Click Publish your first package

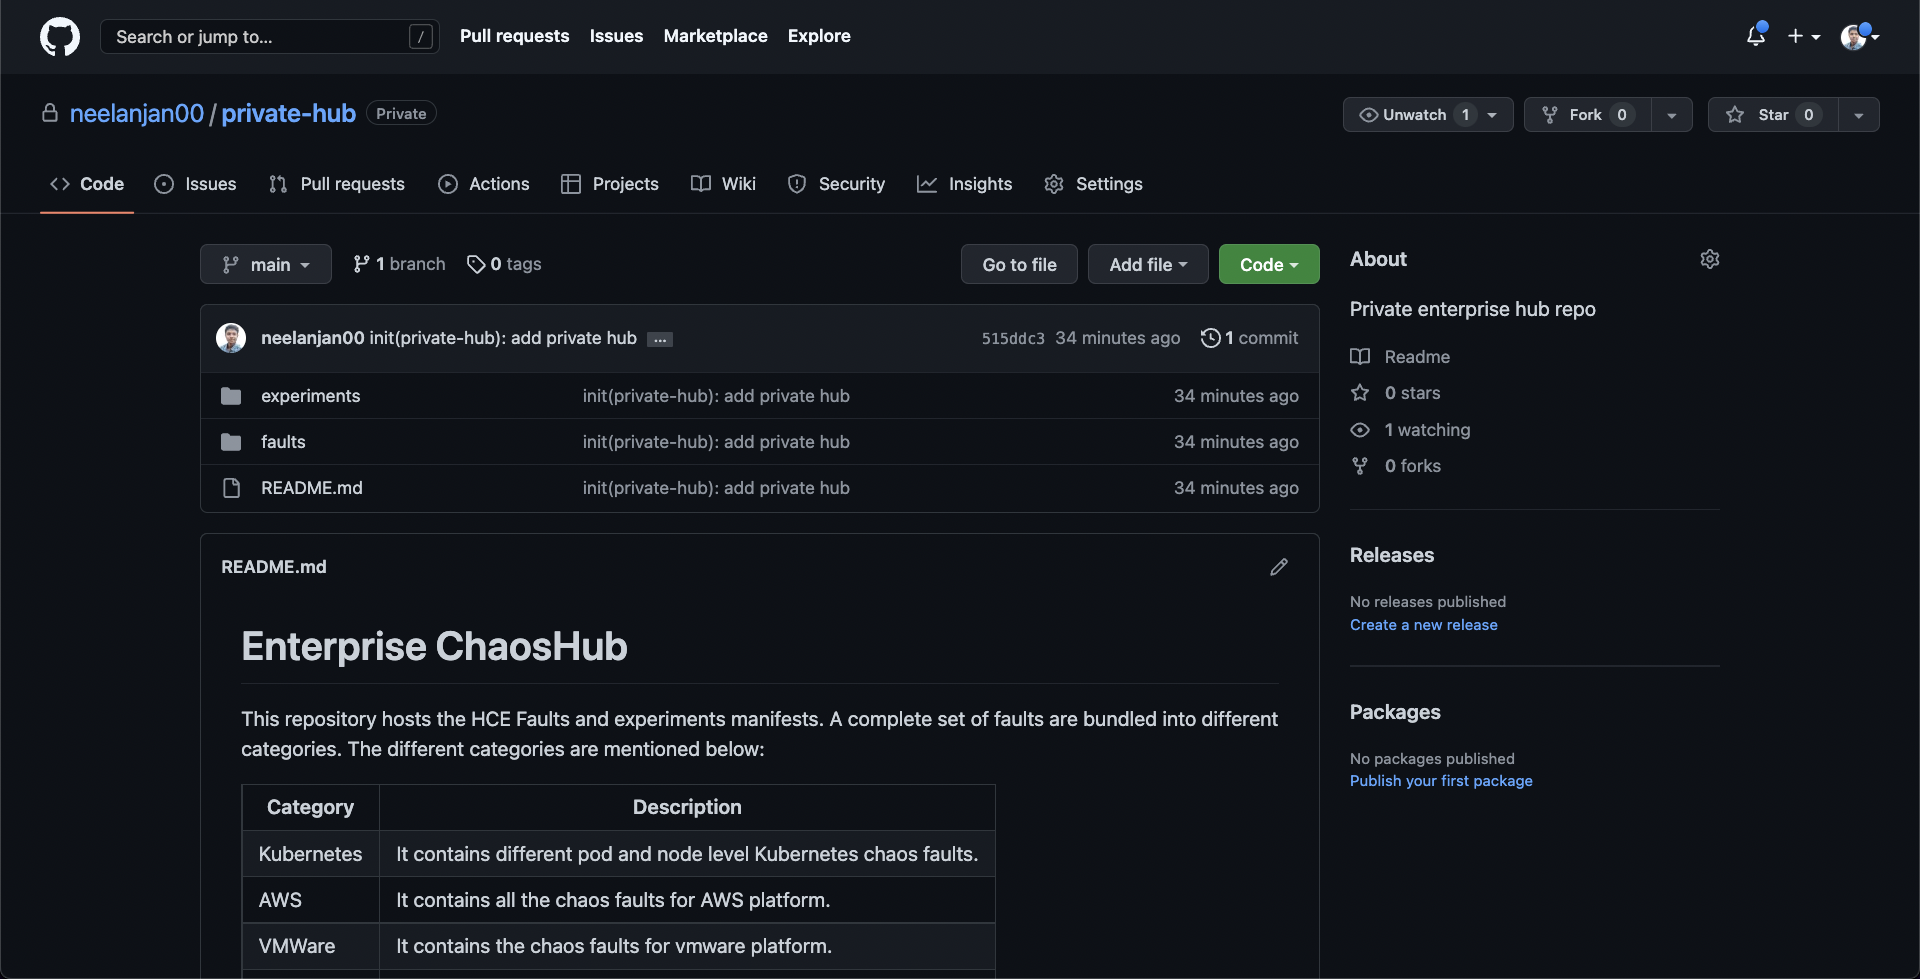coord(1441,781)
